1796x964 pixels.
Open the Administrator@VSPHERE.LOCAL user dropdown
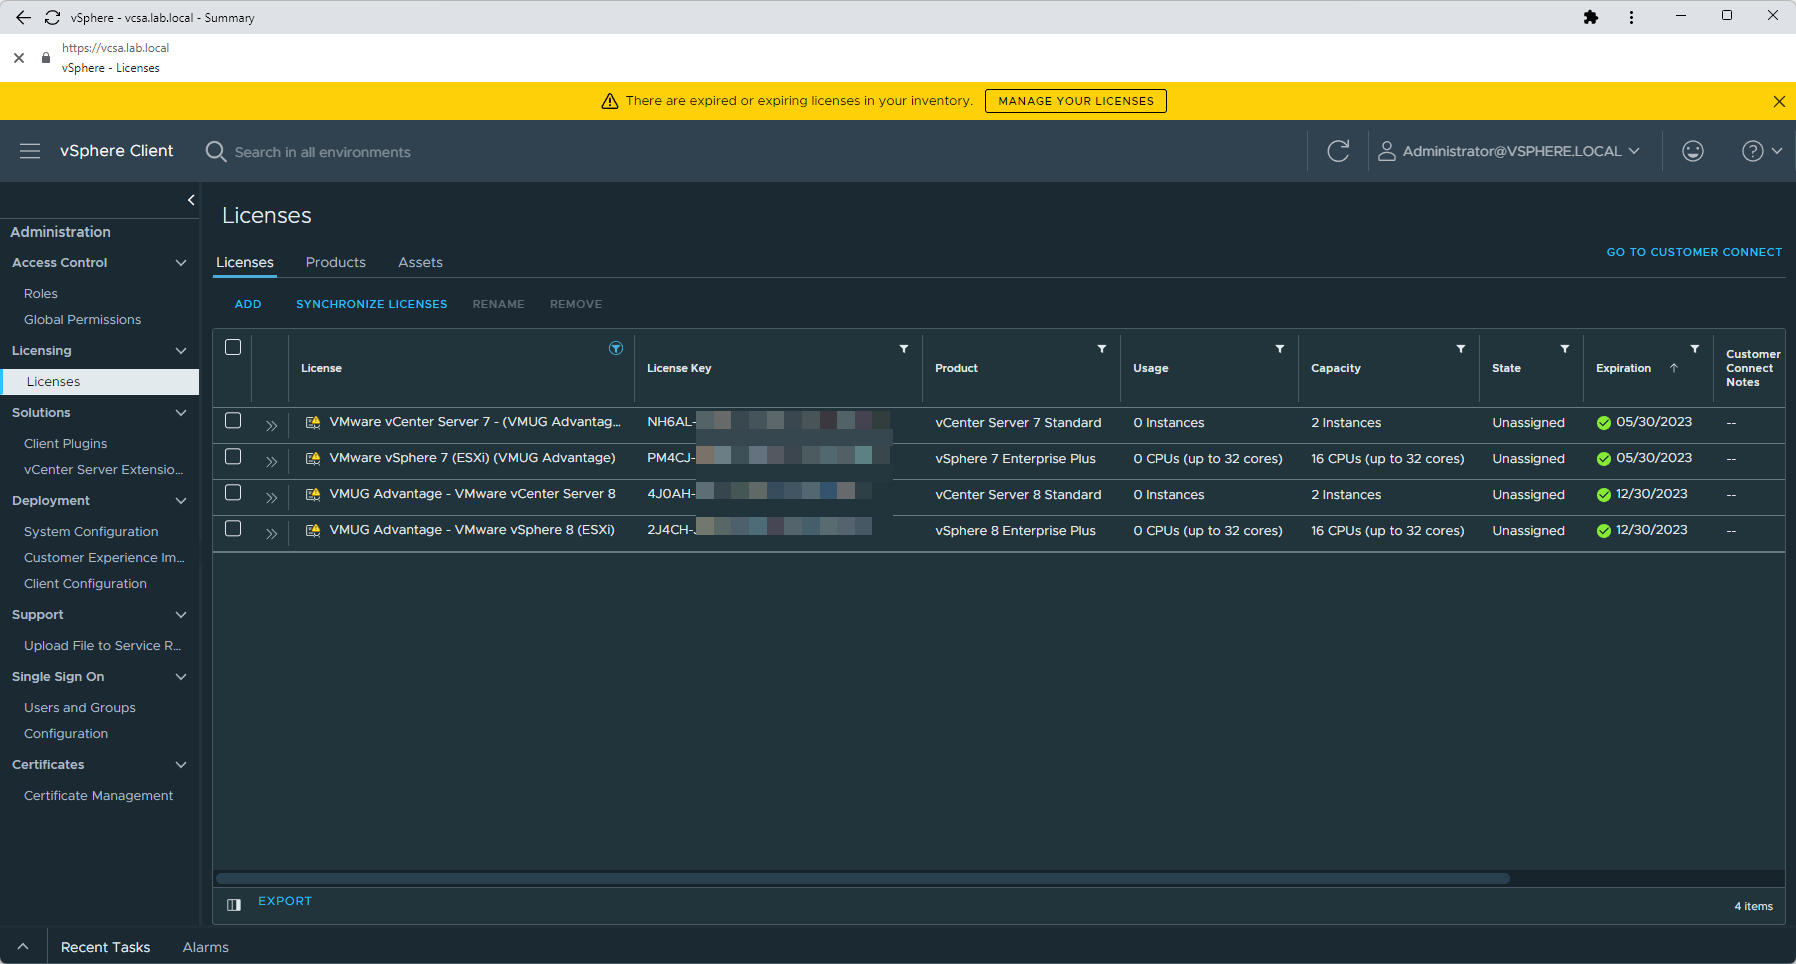click(1509, 151)
